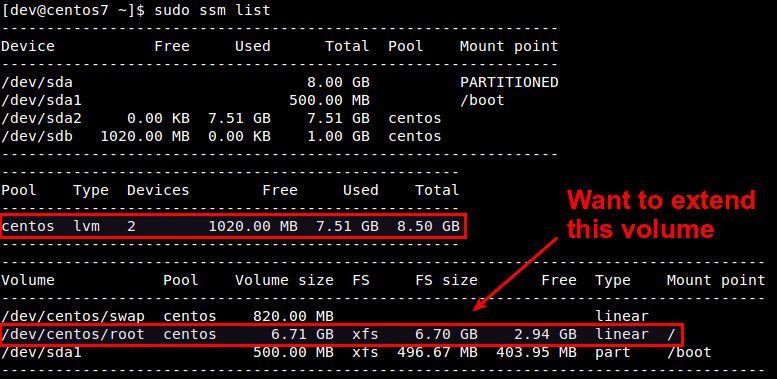Image resolution: width=777 pixels, height=379 pixels.
Task: Click the 'FS size' column header
Action: (446, 280)
